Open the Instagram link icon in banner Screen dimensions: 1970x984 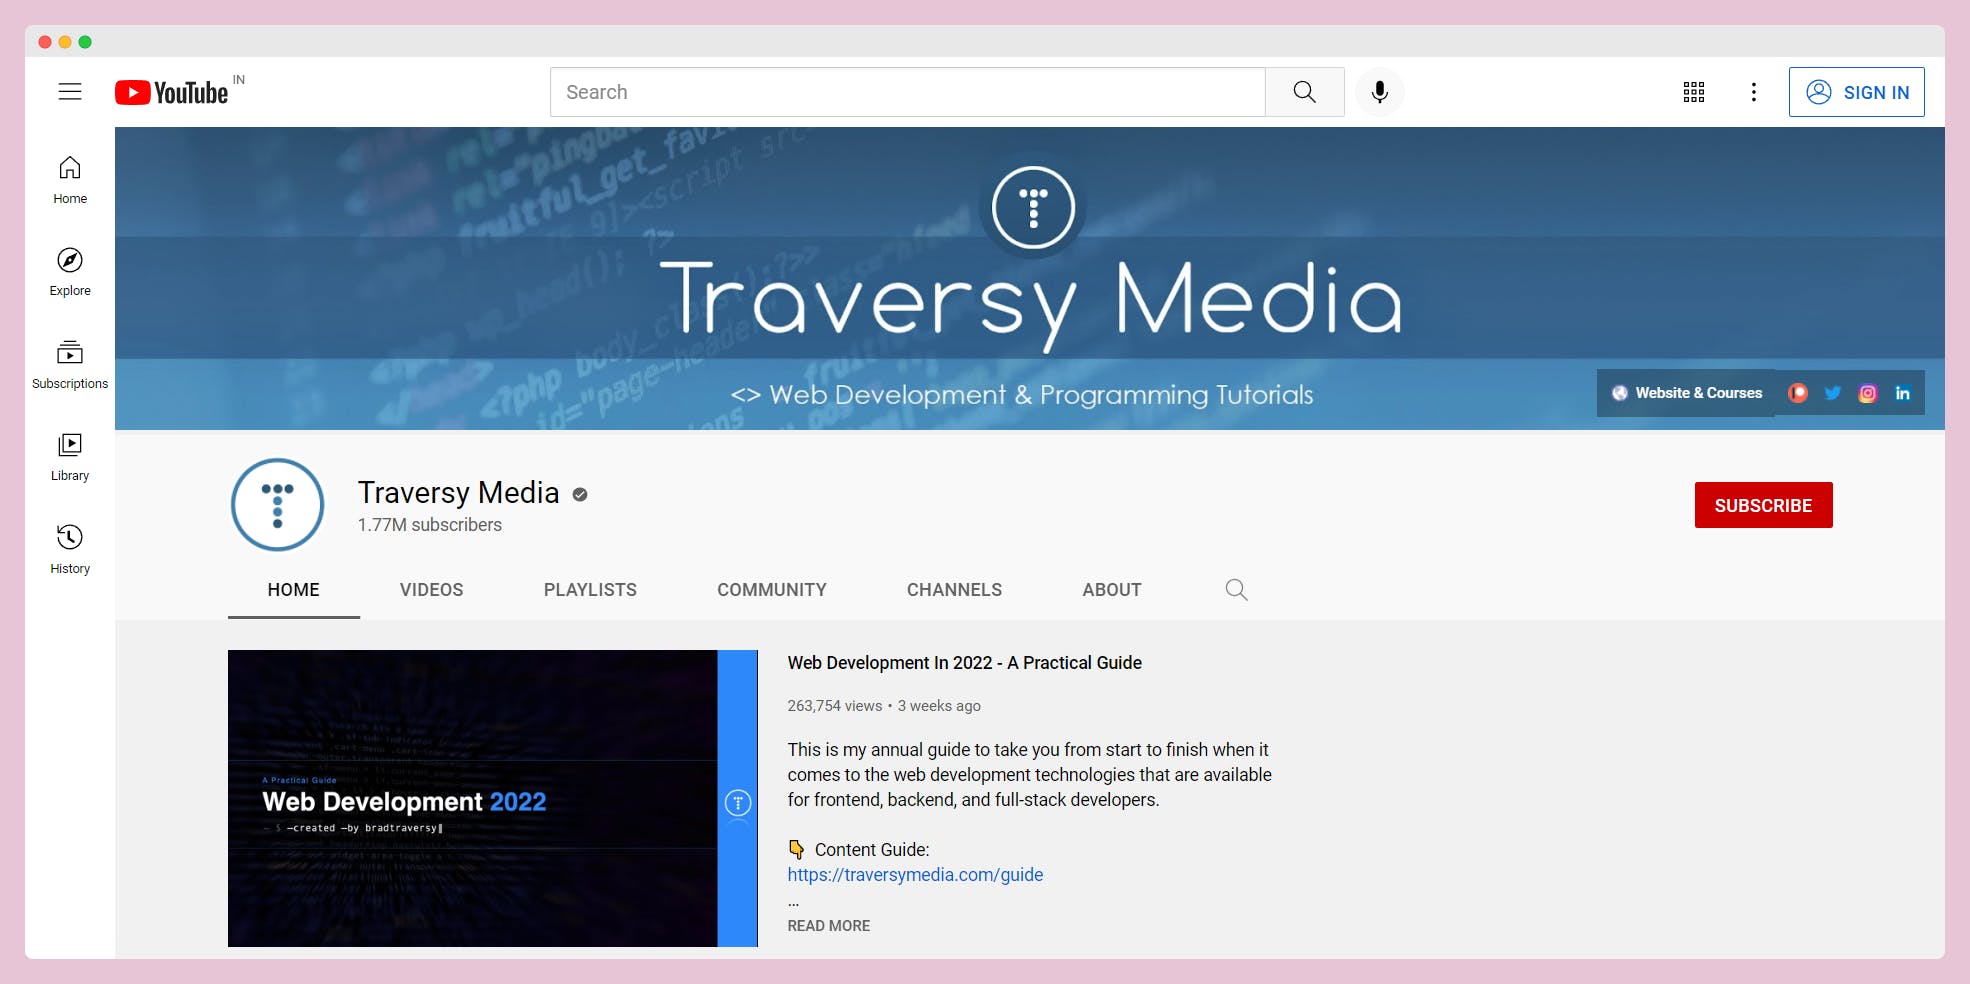pos(1868,393)
